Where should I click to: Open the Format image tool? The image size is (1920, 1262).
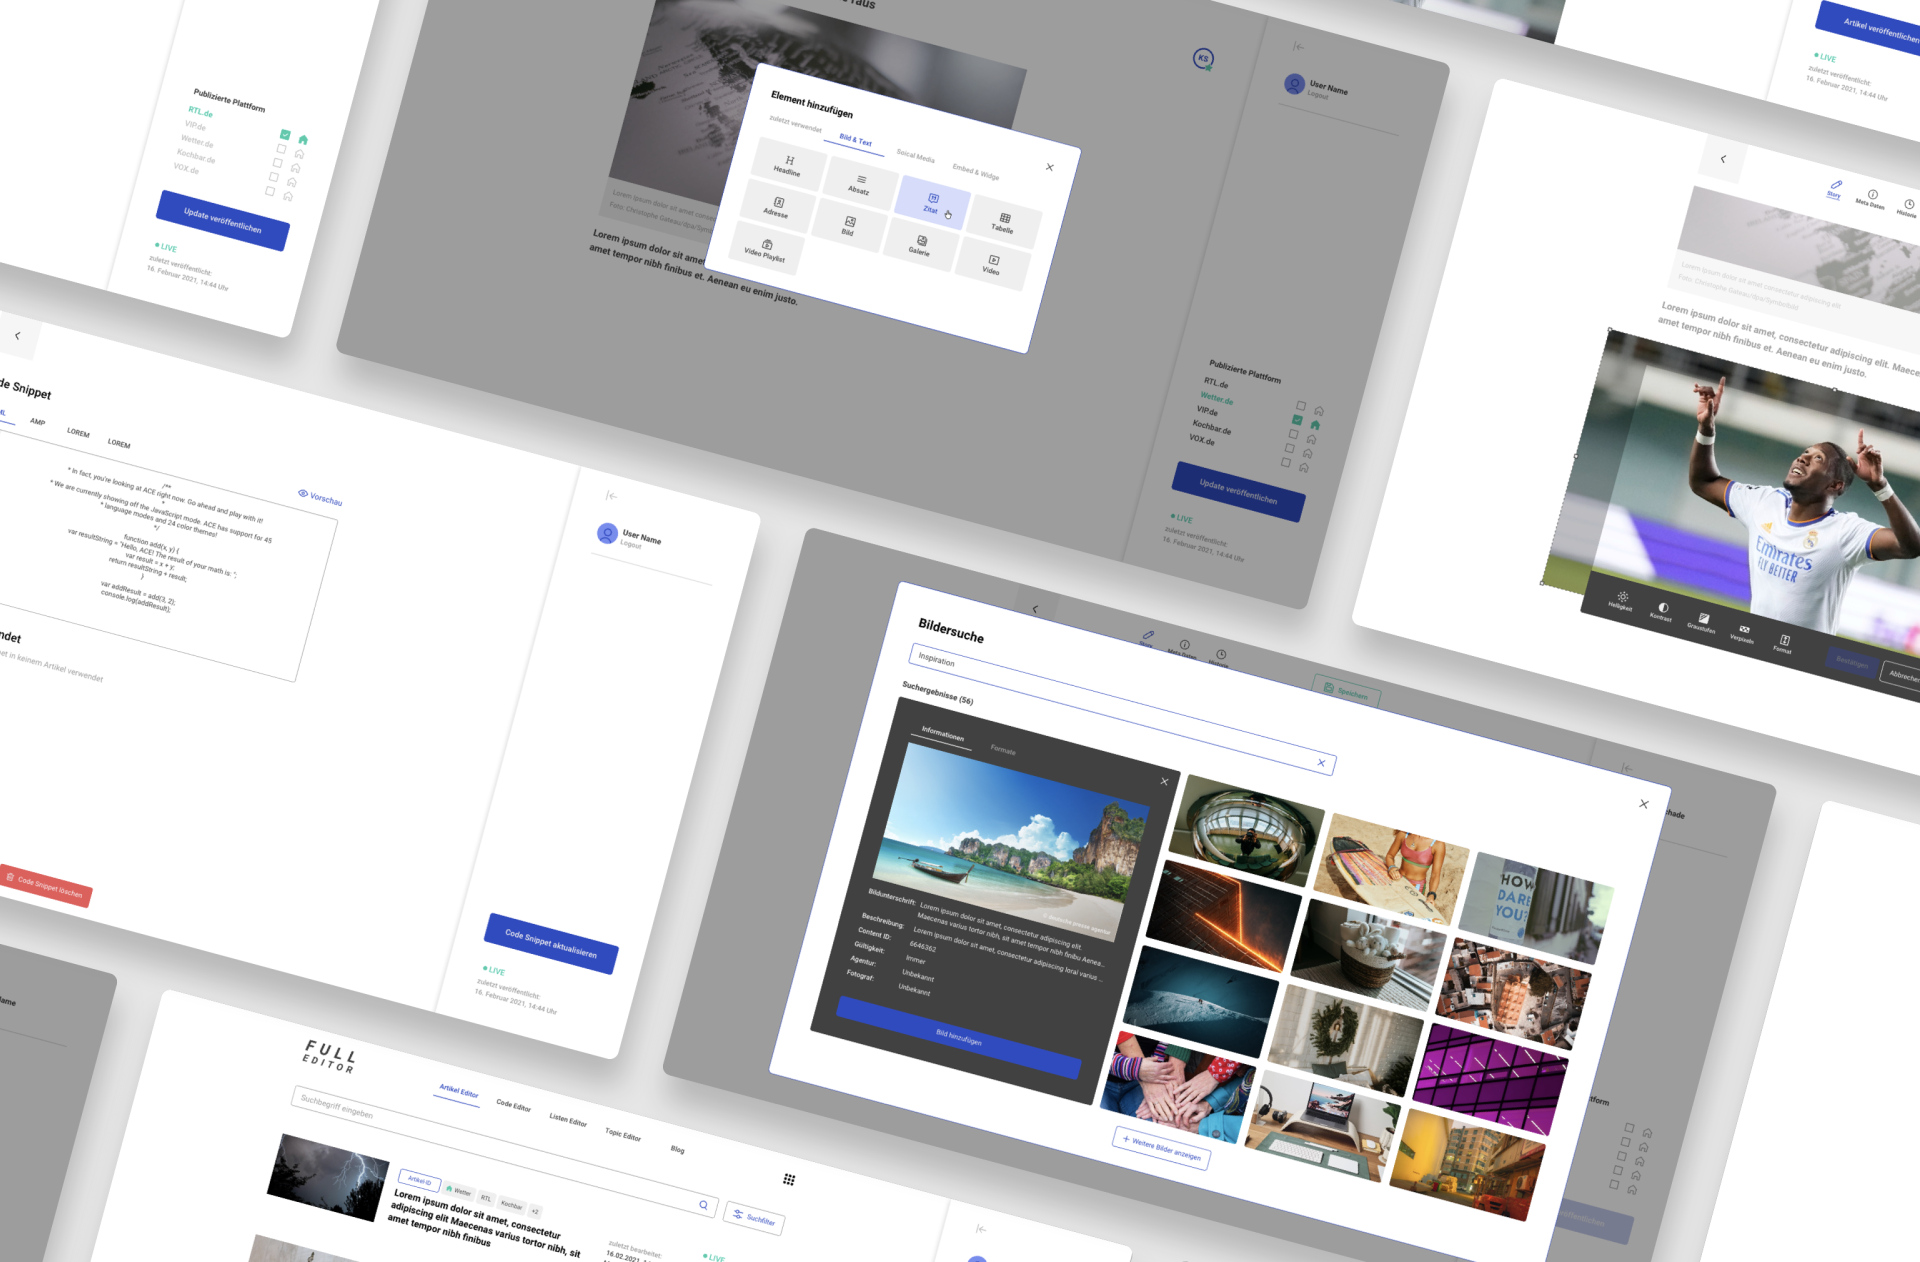coord(1784,643)
